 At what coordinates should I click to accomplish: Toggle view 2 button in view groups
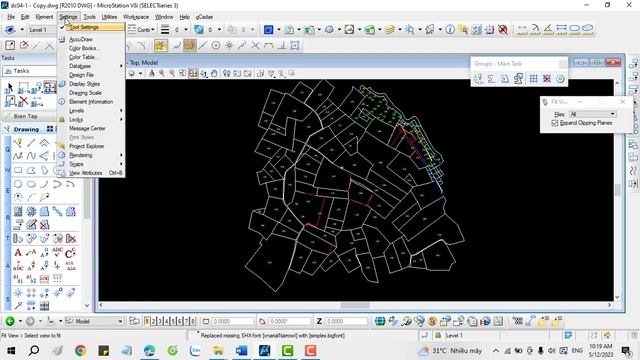(154, 321)
